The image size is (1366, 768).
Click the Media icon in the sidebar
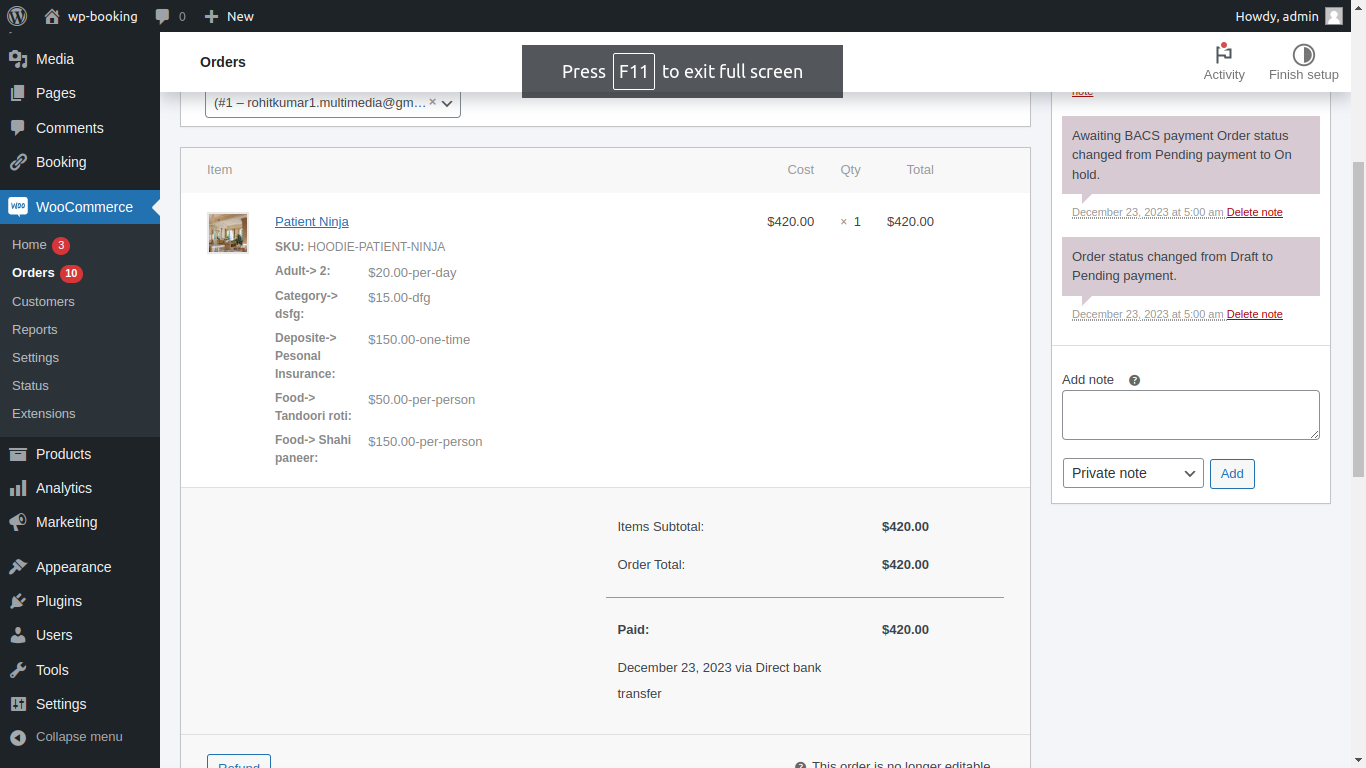[x=17, y=59]
